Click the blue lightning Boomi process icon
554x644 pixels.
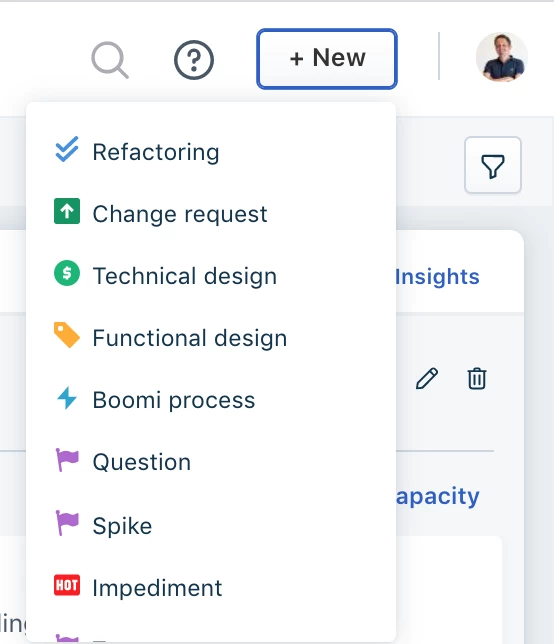67,398
